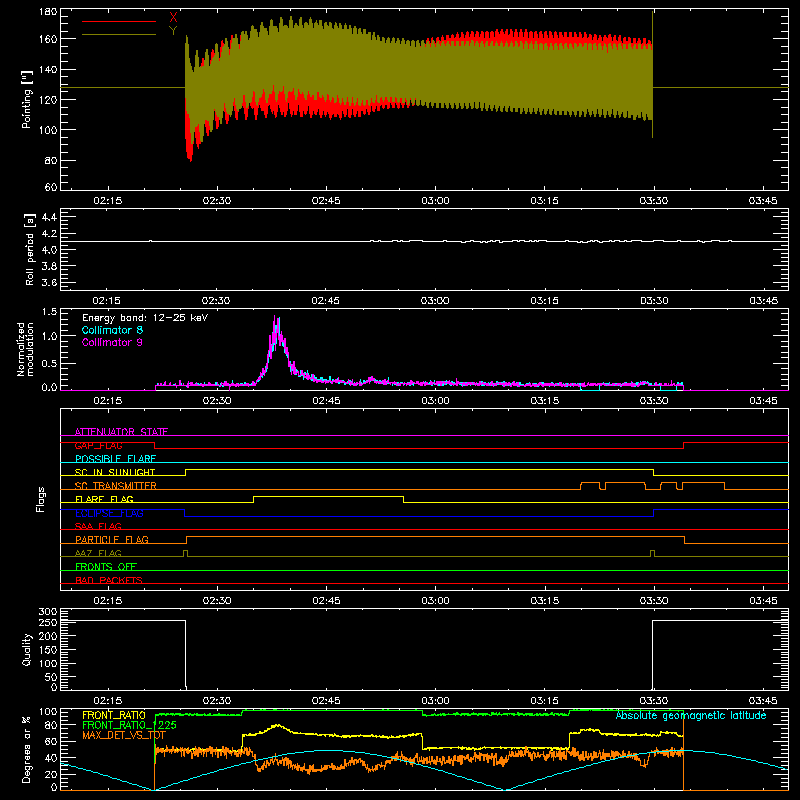Click the yellow FRONT_RATIO legend label
The width and height of the screenshot is (800, 800).
point(114,715)
